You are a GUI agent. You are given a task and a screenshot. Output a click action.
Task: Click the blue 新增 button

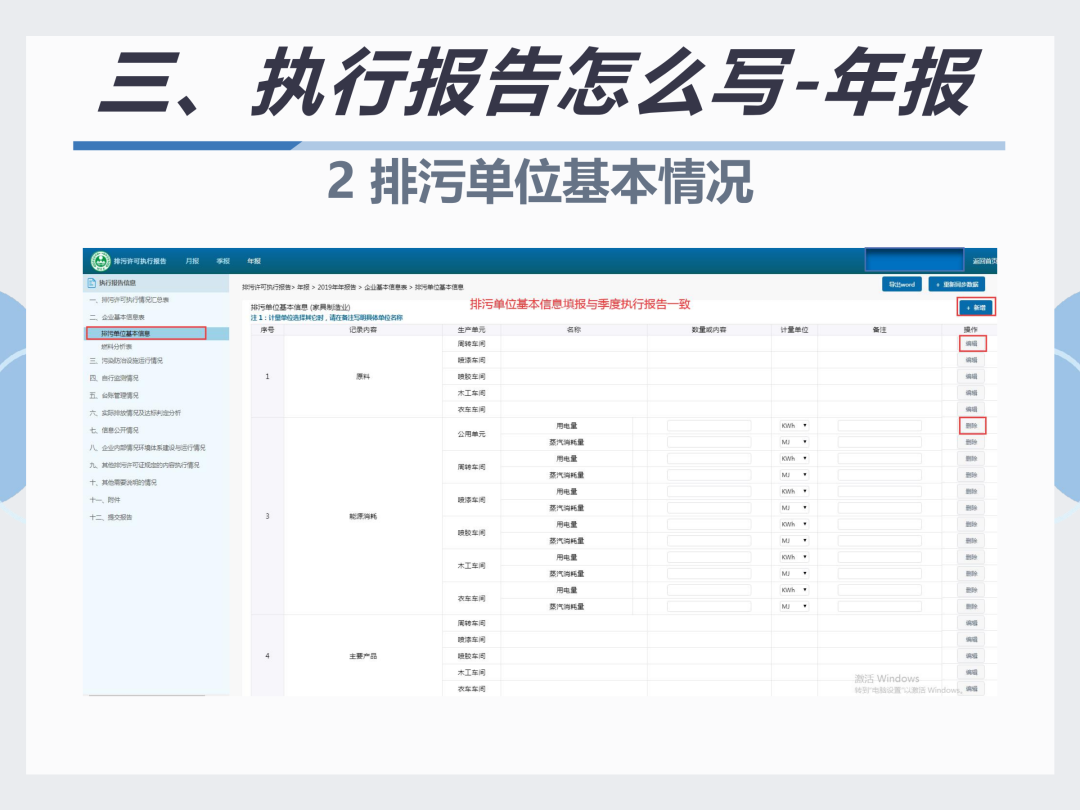tap(976, 307)
